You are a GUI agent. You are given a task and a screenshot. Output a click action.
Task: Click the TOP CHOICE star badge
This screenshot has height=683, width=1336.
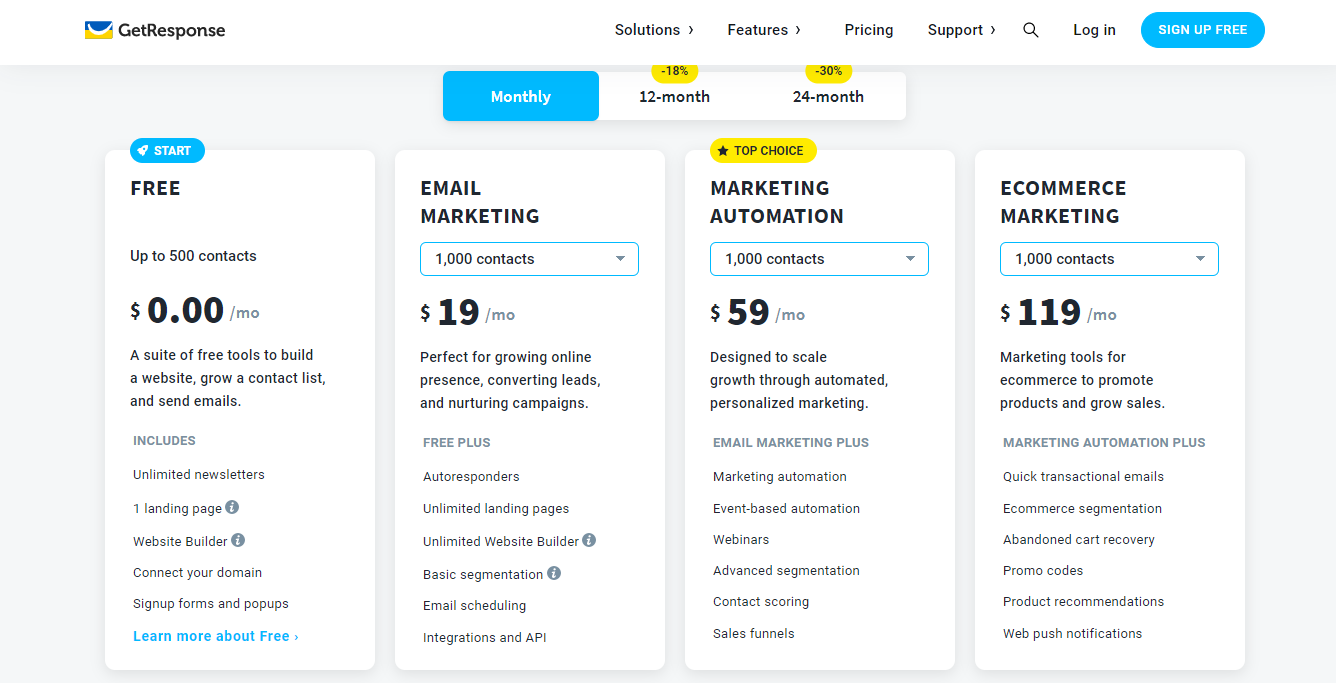[763, 151]
